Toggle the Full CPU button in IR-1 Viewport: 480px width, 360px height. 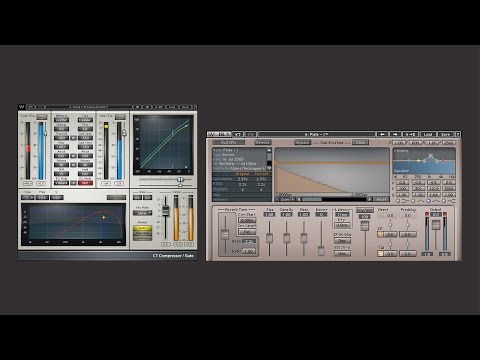[229, 142]
